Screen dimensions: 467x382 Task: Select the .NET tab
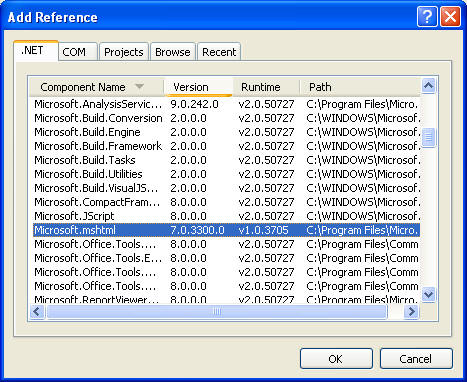[x=36, y=51]
